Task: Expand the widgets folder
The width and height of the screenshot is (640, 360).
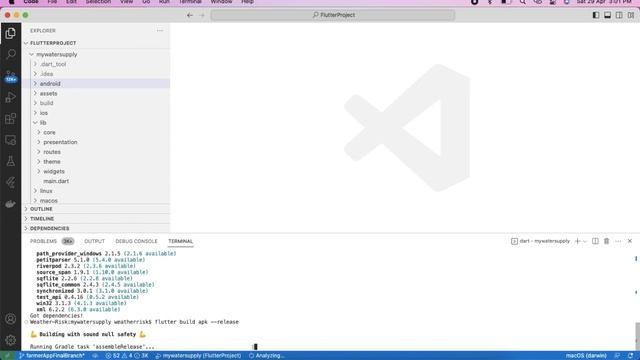Action: coord(96,172)
